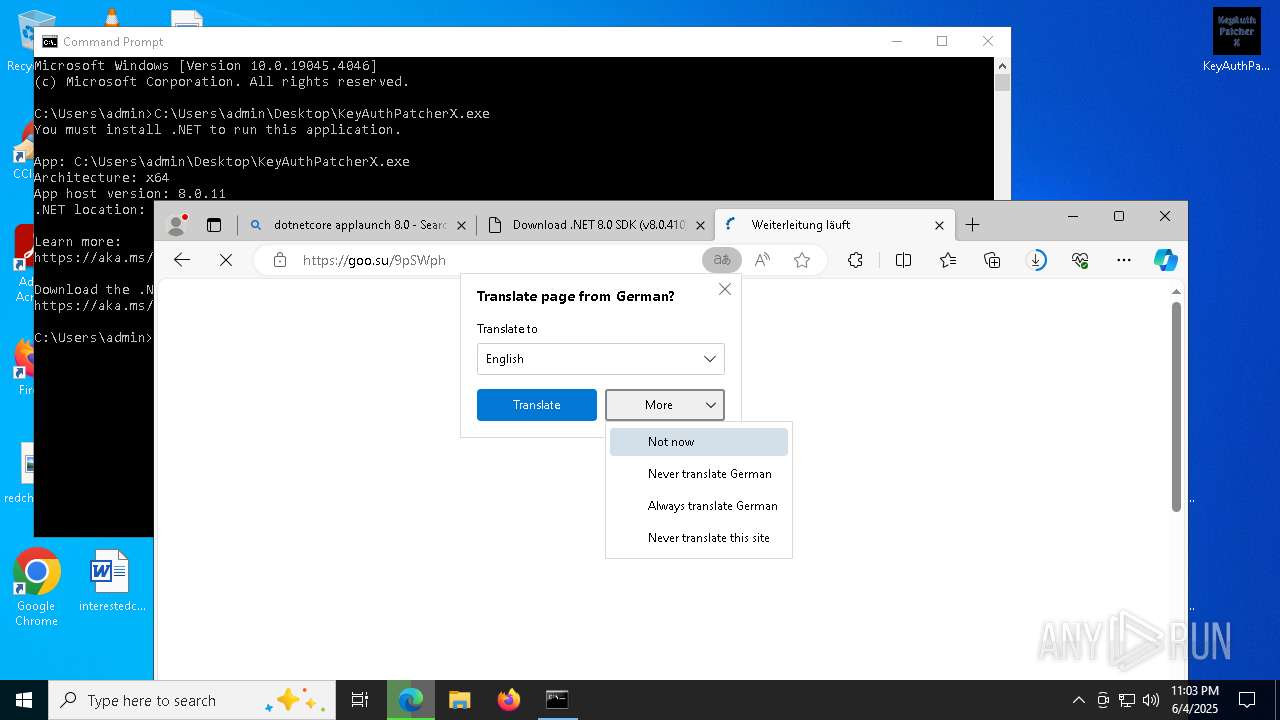This screenshot has width=1280, height=720.
Task: Open Browser essentials heart icon
Action: (1080, 260)
